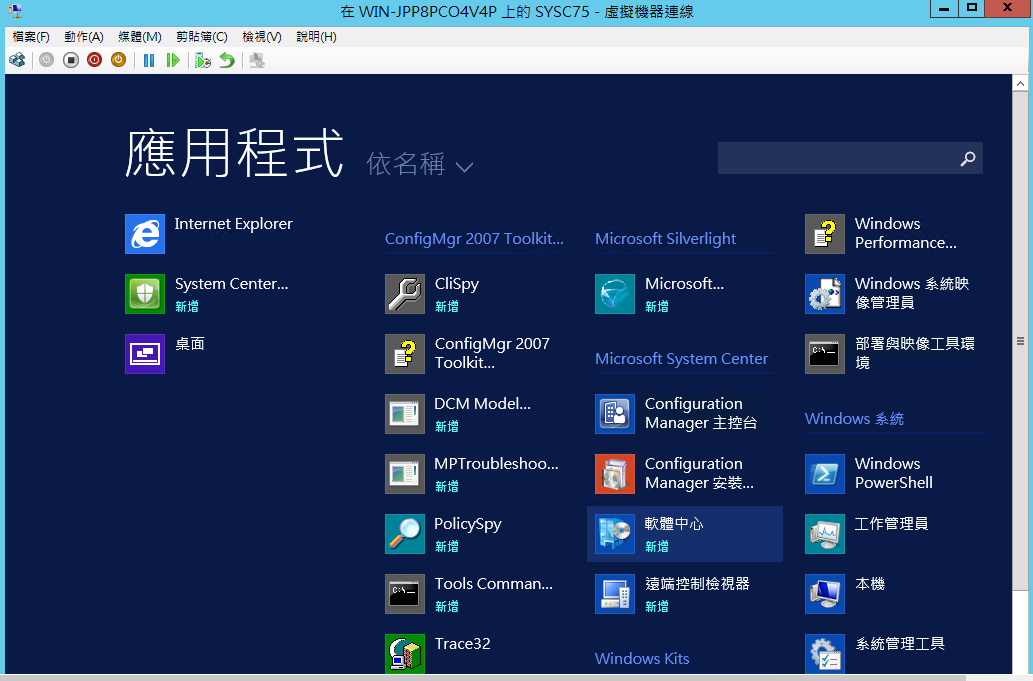This screenshot has height=681, width=1033.
Task: Click the Ctrl+Alt+Del toolbar icon
Action: [x=17, y=61]
